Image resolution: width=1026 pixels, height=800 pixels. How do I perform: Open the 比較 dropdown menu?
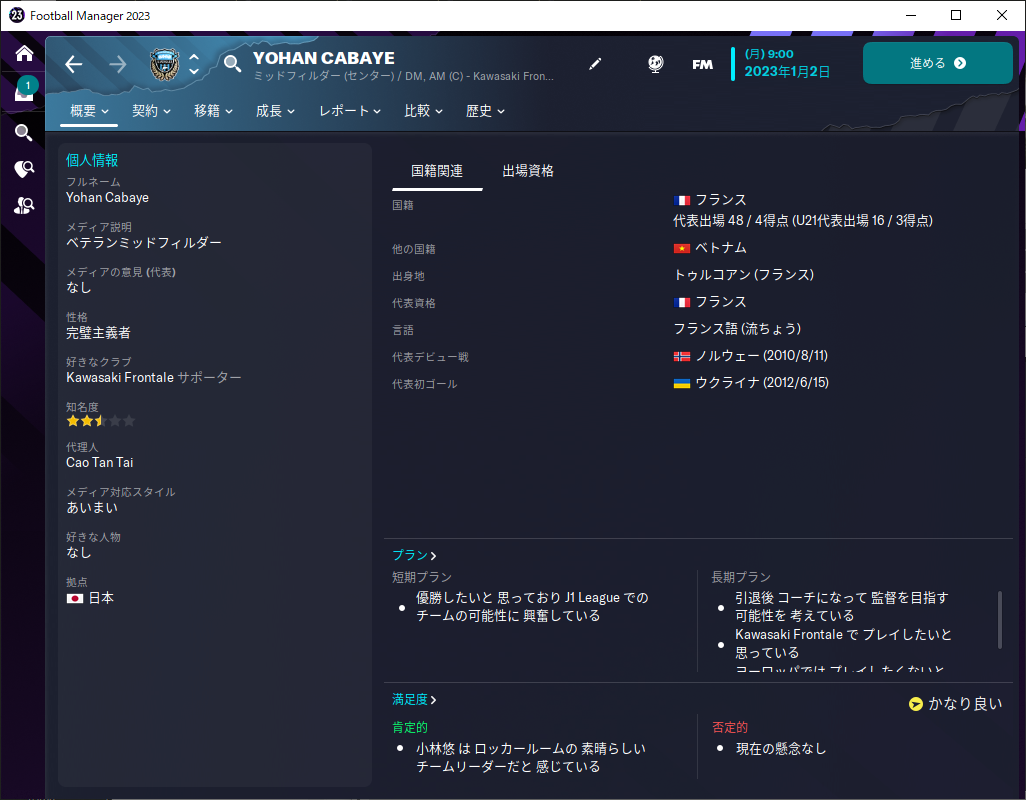pos(423,111)
